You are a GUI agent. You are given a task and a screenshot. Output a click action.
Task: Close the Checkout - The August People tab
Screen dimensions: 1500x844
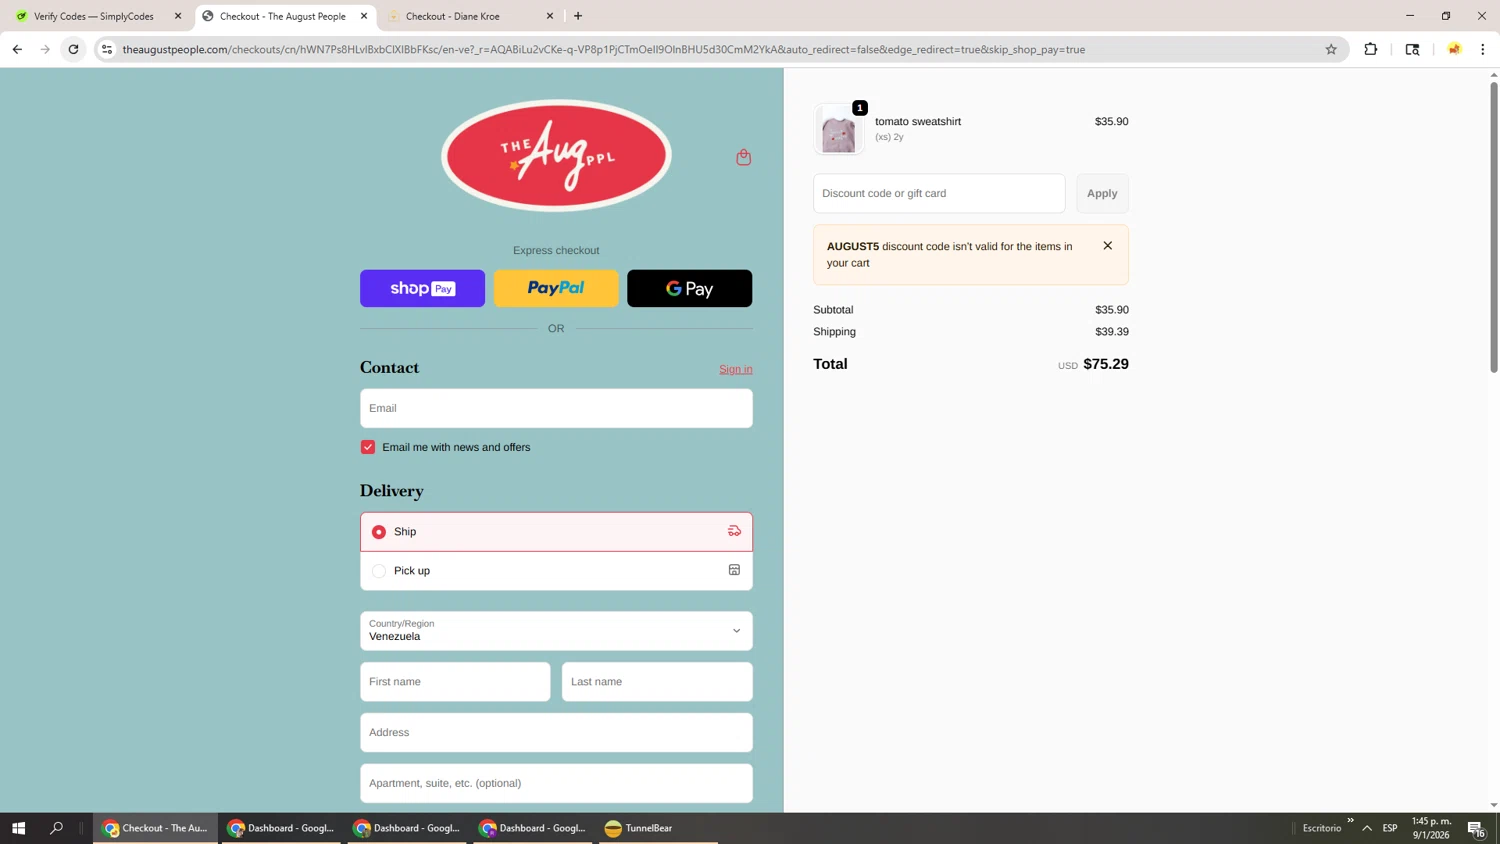pyautogui.click(x=364, y=16)
